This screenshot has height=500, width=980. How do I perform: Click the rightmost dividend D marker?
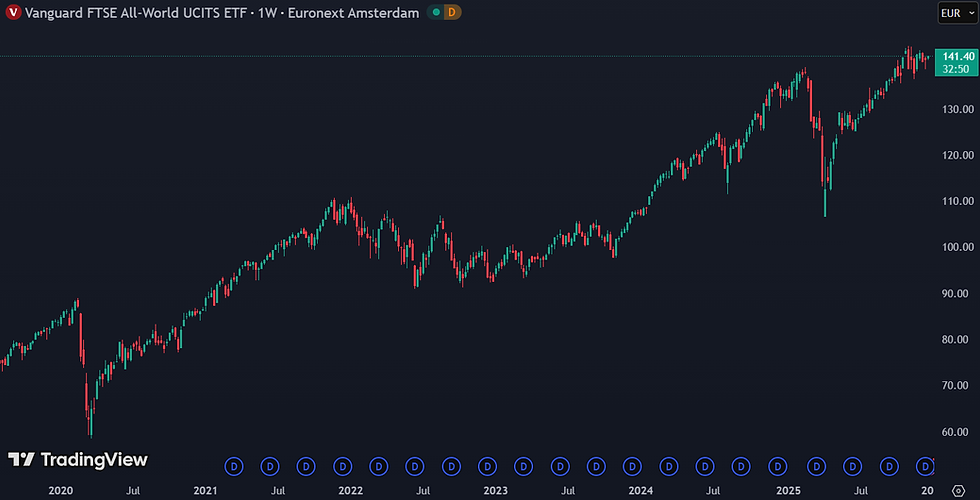(x=925, y=466)
